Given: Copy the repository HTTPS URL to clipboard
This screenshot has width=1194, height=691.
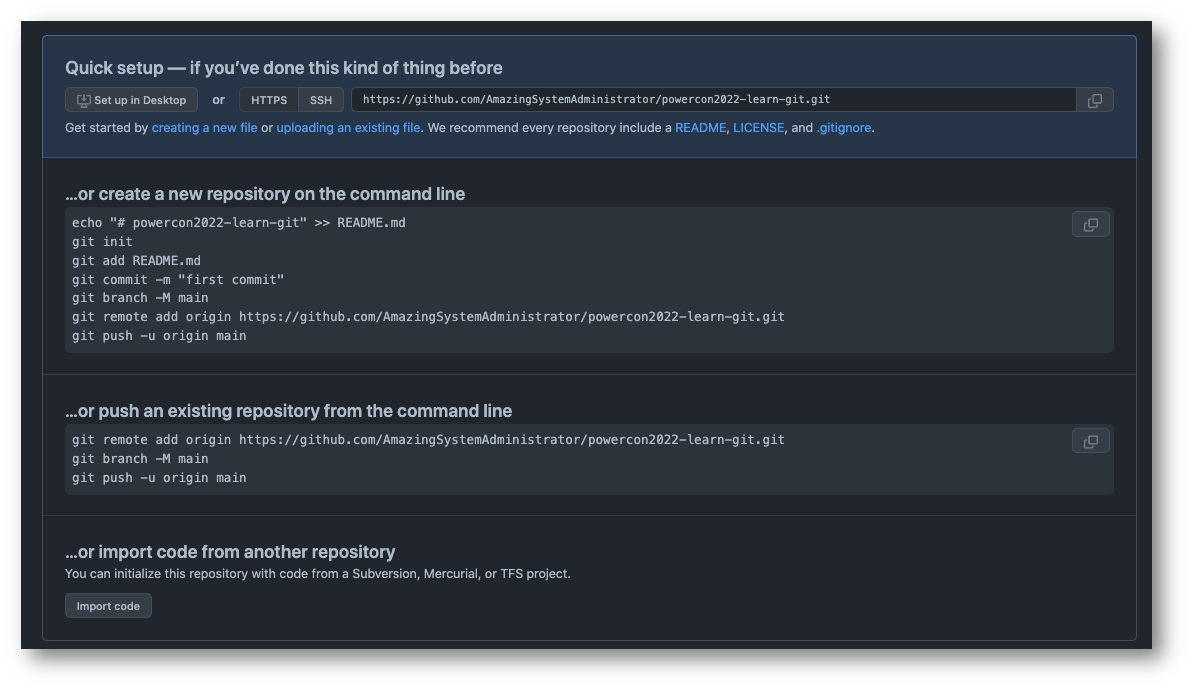Looking at the screenshot, I should [1095, 100].
